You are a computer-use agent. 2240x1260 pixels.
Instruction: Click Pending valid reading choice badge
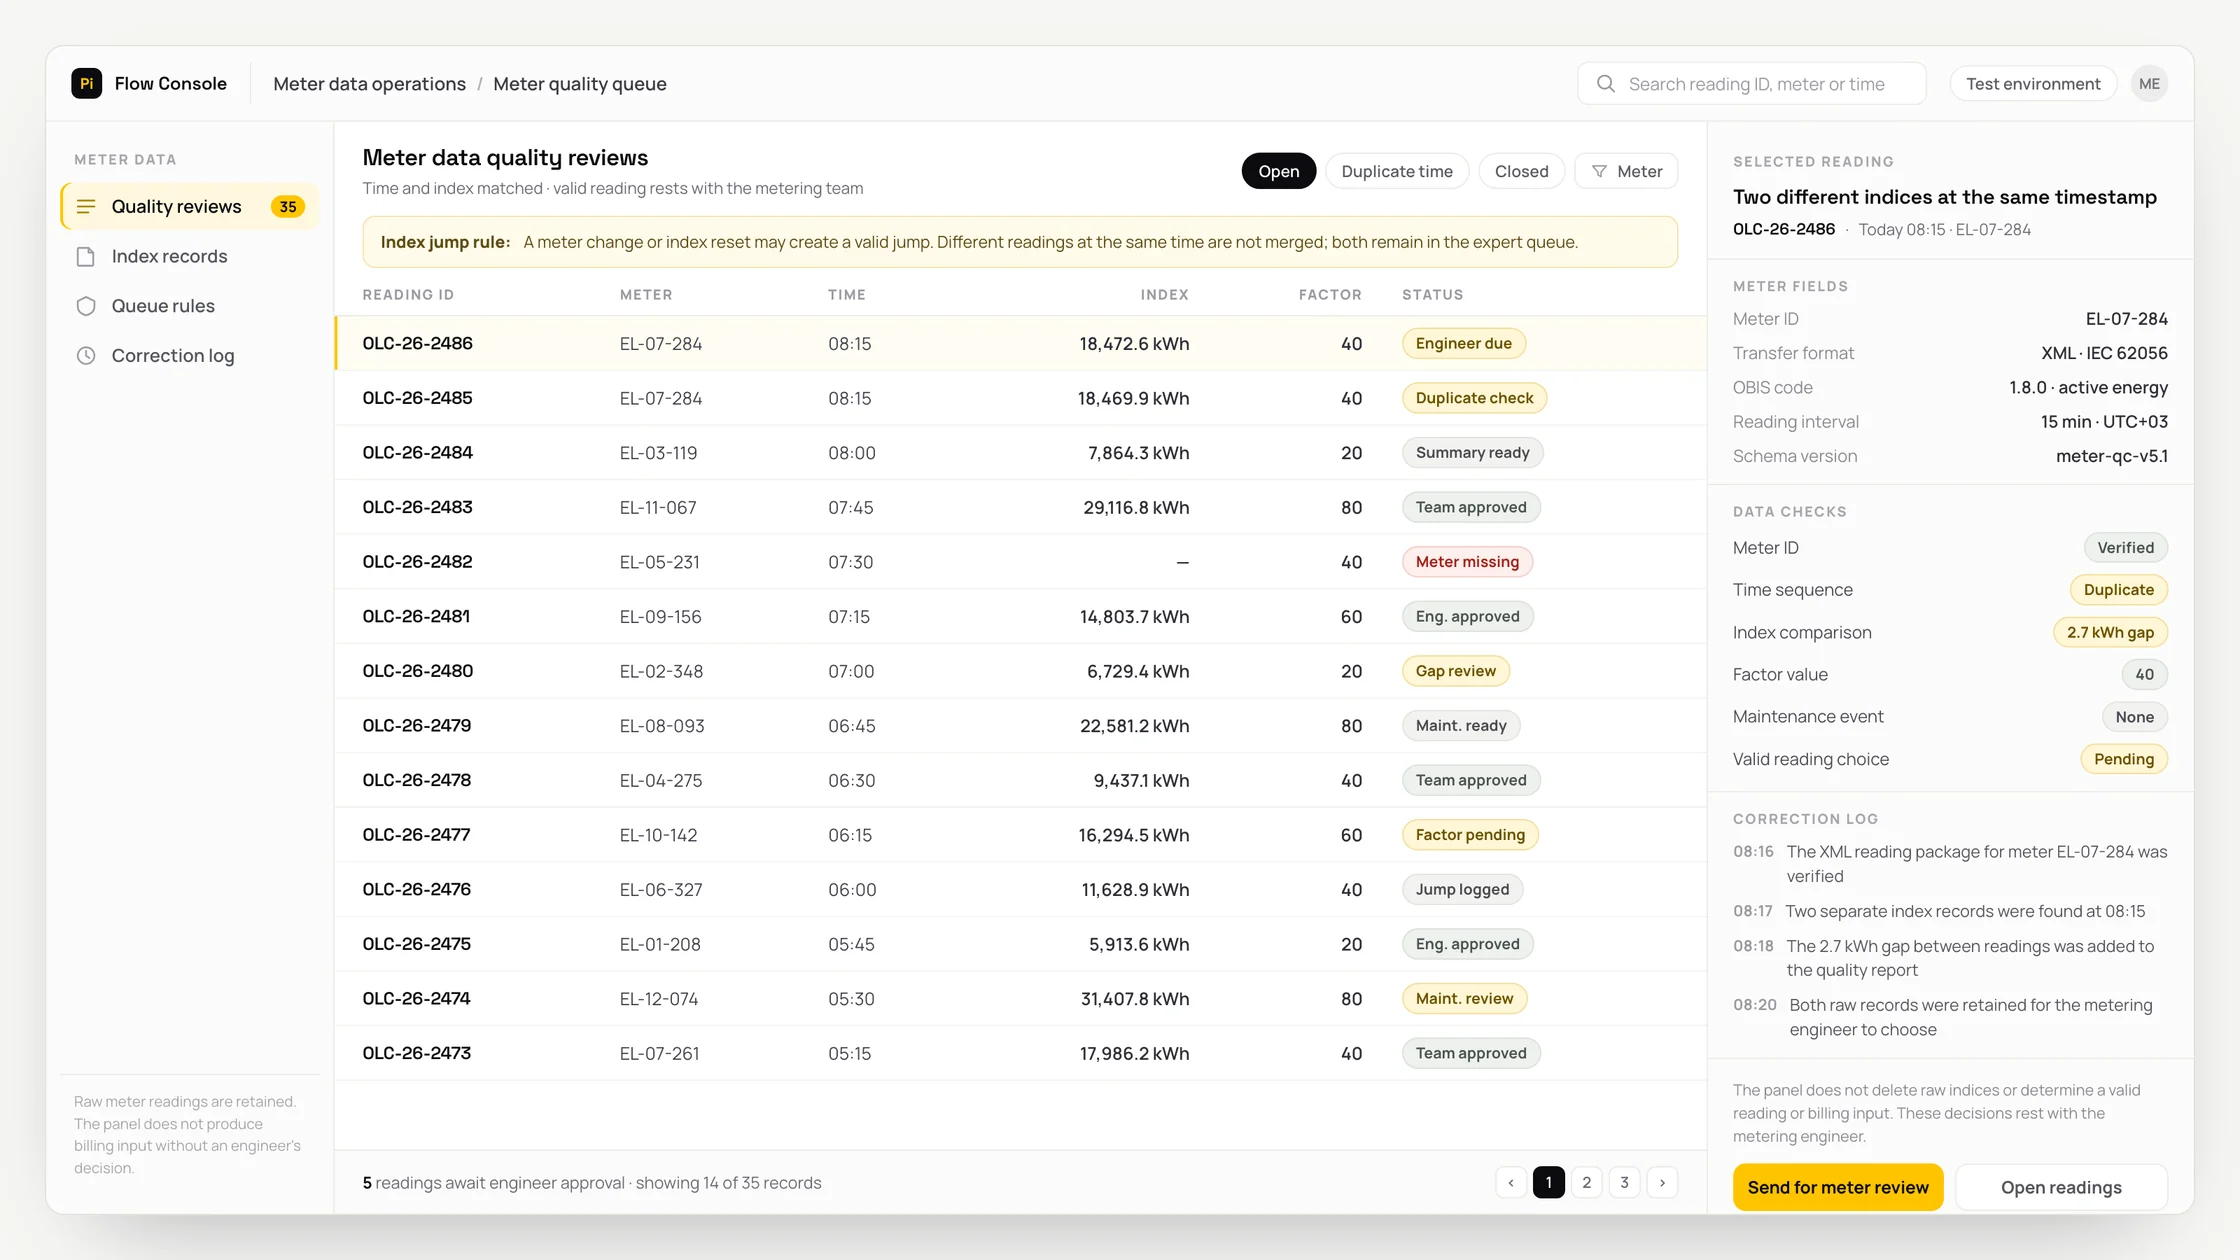pos(2123,760)
